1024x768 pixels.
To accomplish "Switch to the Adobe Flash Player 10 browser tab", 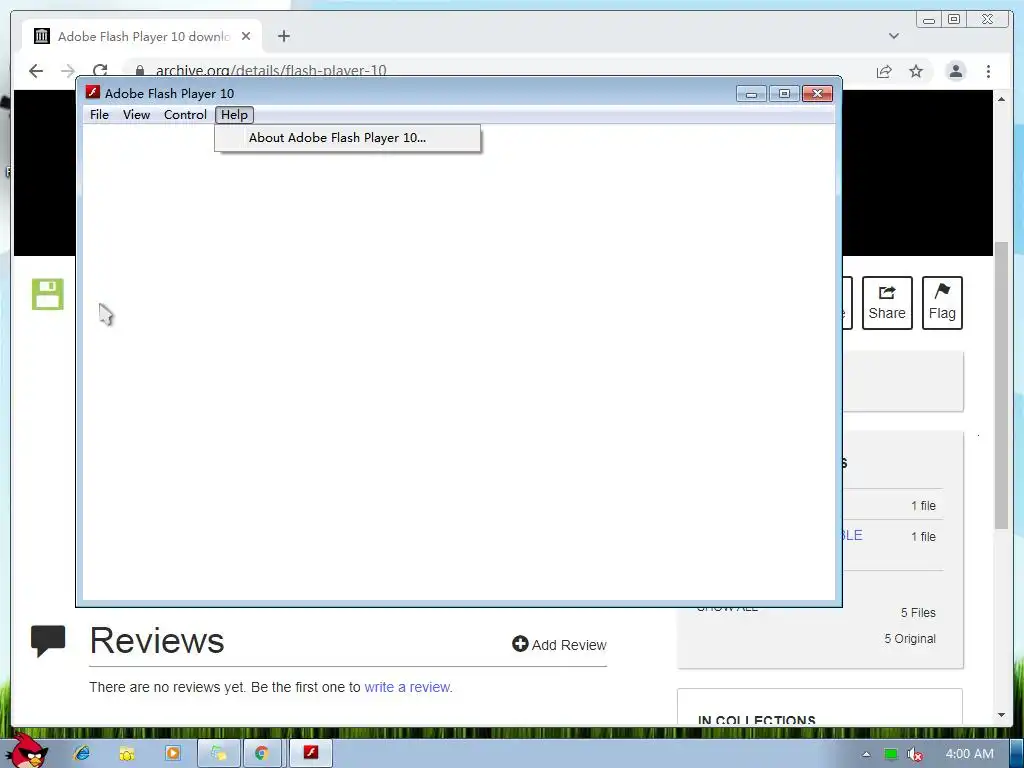I will pos(142,37).
